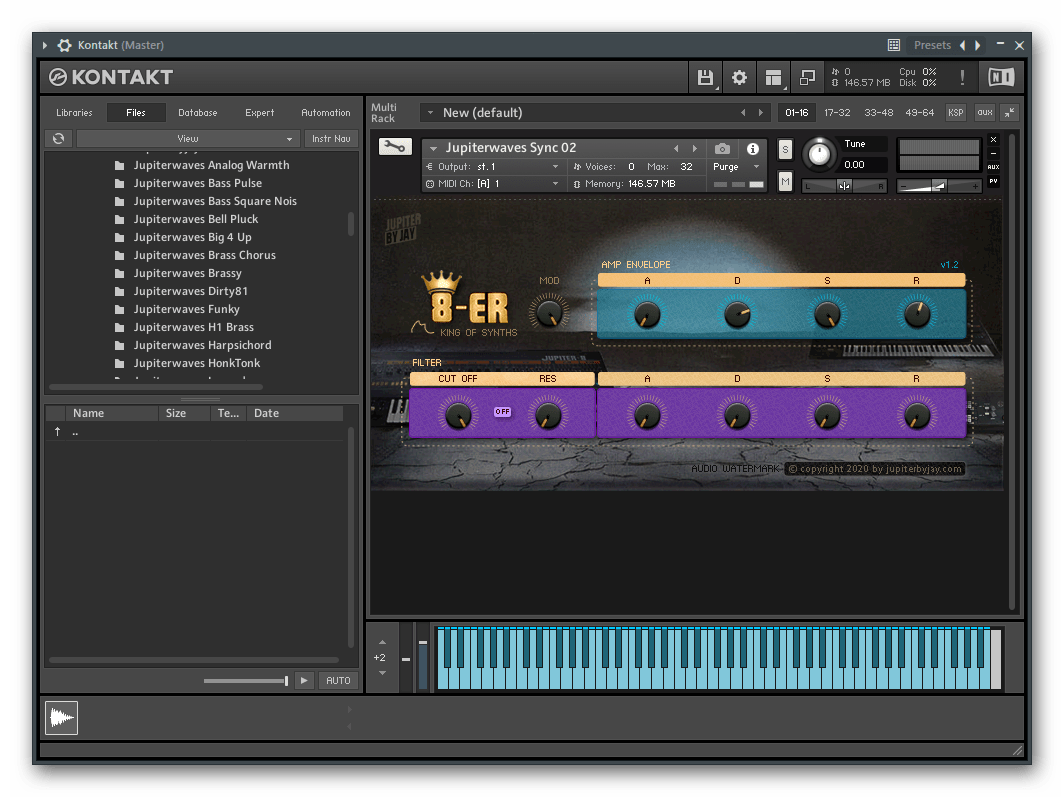Screen dimensions: 1064x797
Task: Show rack page 33-48
Action: point(878,113)
